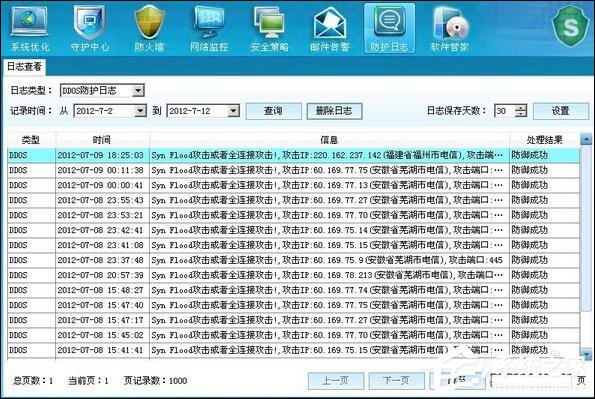Select the log row at 2012-07-08 23:53:21
The height and width of the screenshot is (399, 595).
click(x=294, y=215)
